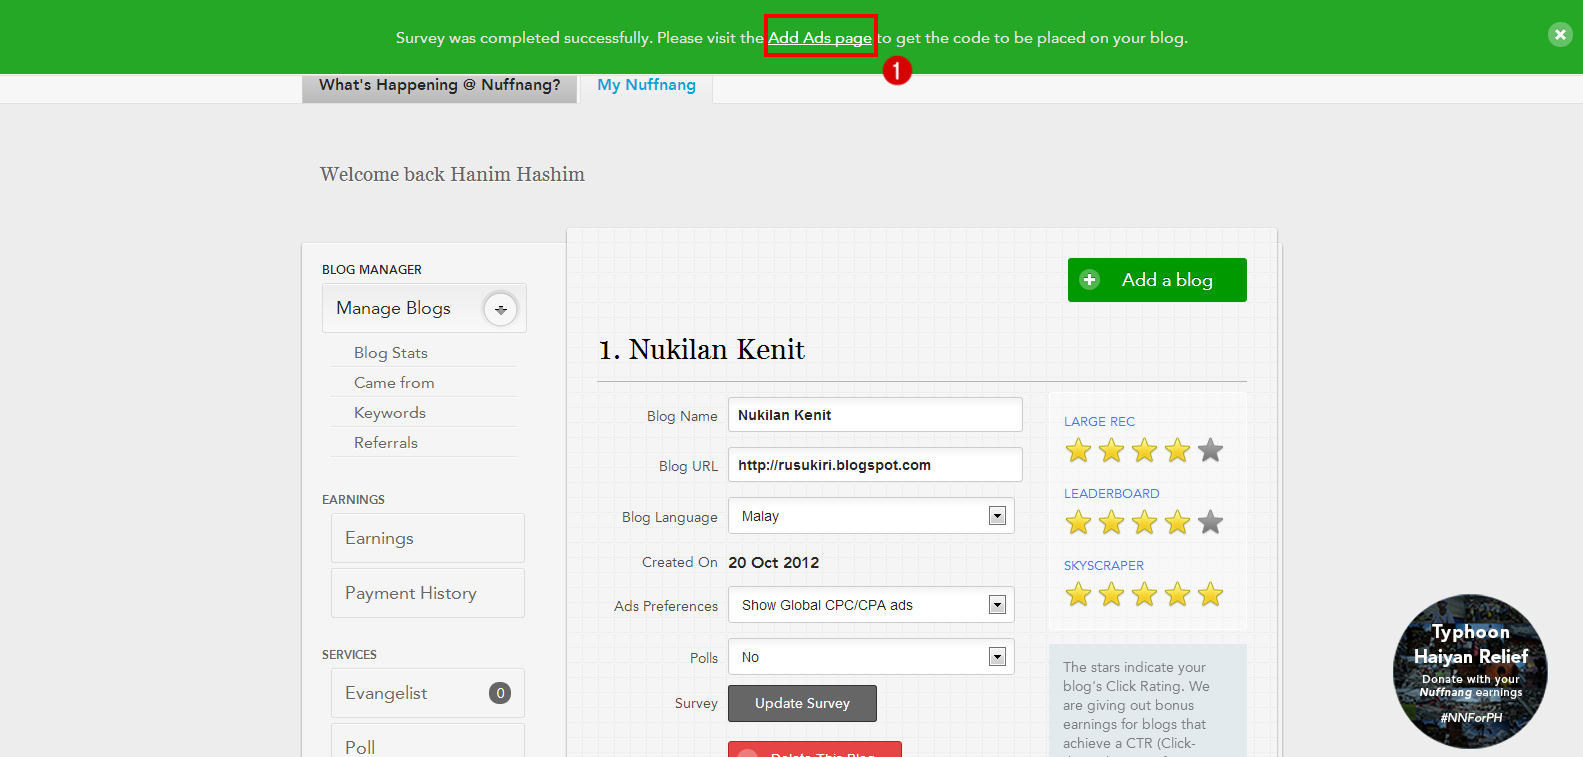This screenshot has width=1583, height=757.
Task: Click the LEADERBOARD label
Action: point(1111,494)
